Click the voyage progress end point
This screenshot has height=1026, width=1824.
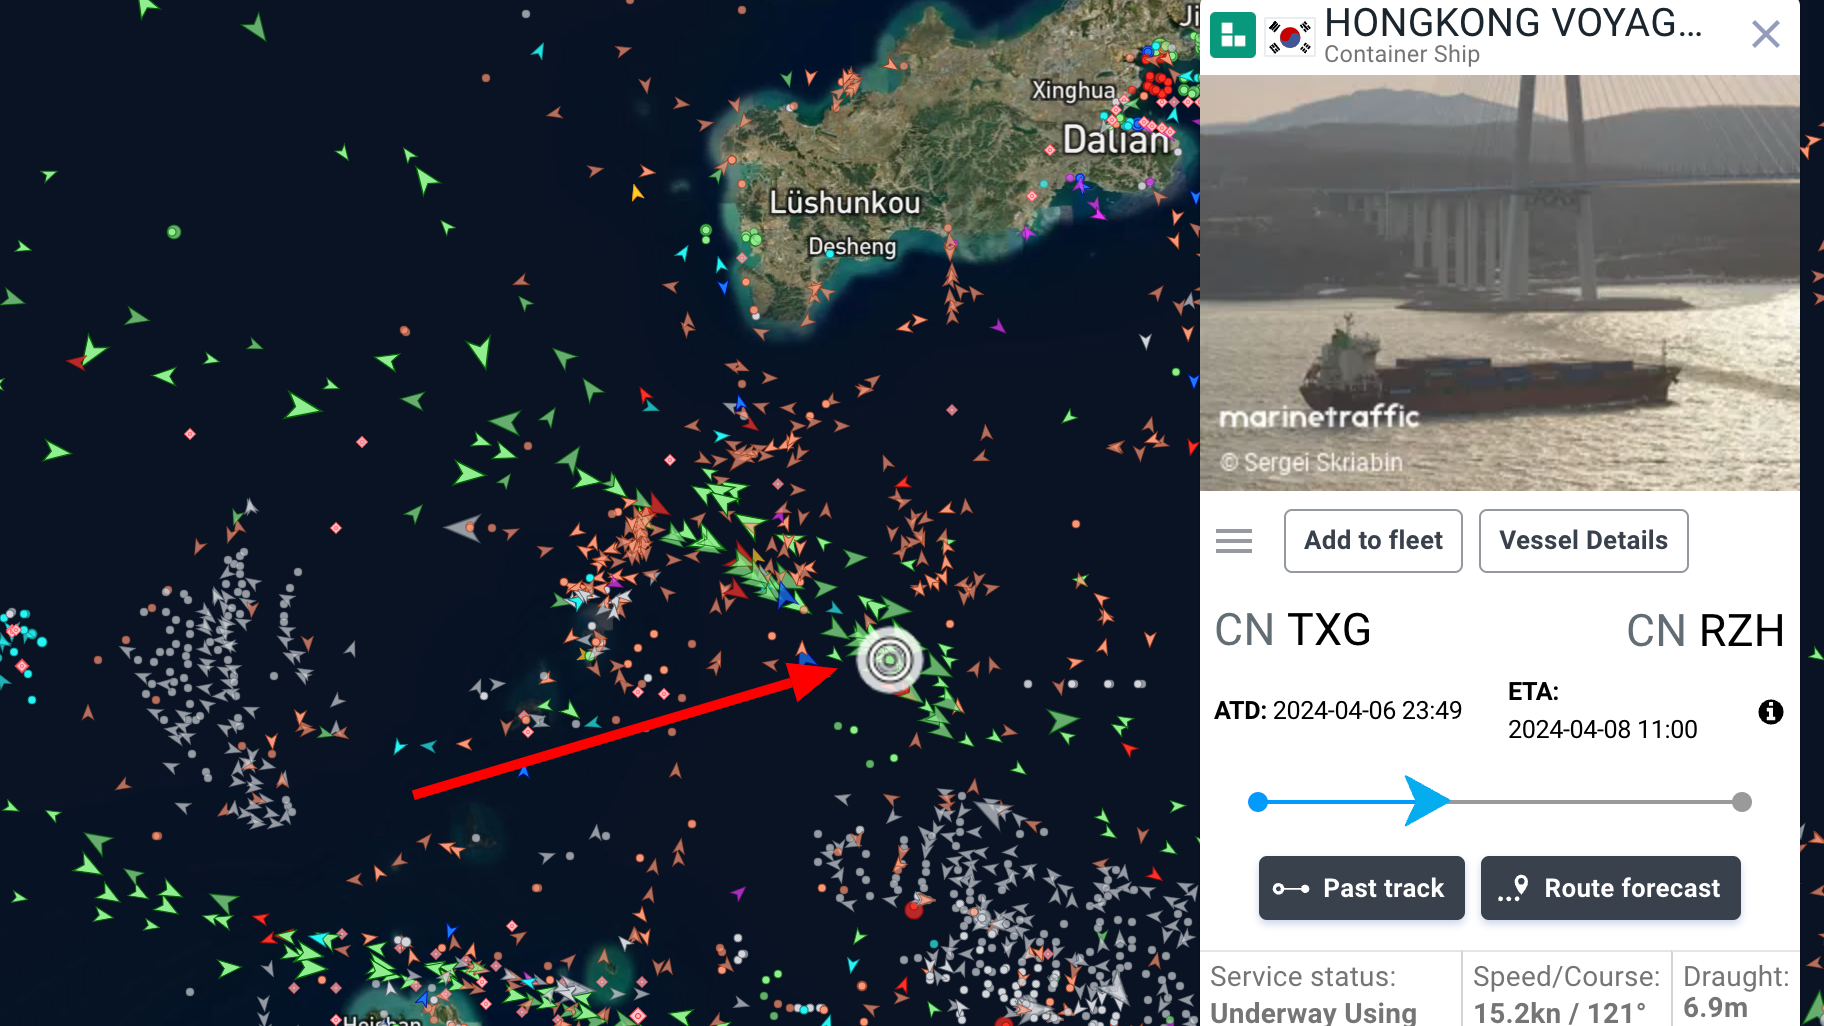1742,801
